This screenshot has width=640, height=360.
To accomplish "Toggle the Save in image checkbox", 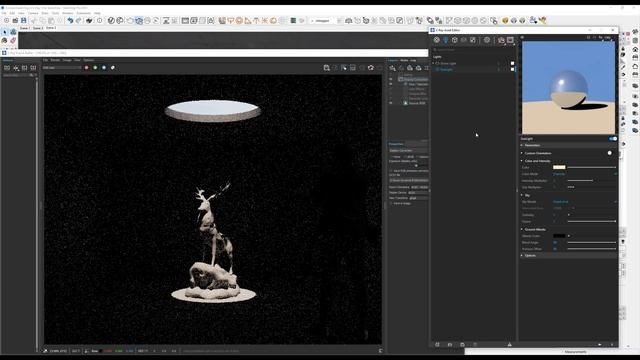I will [391, 203].
